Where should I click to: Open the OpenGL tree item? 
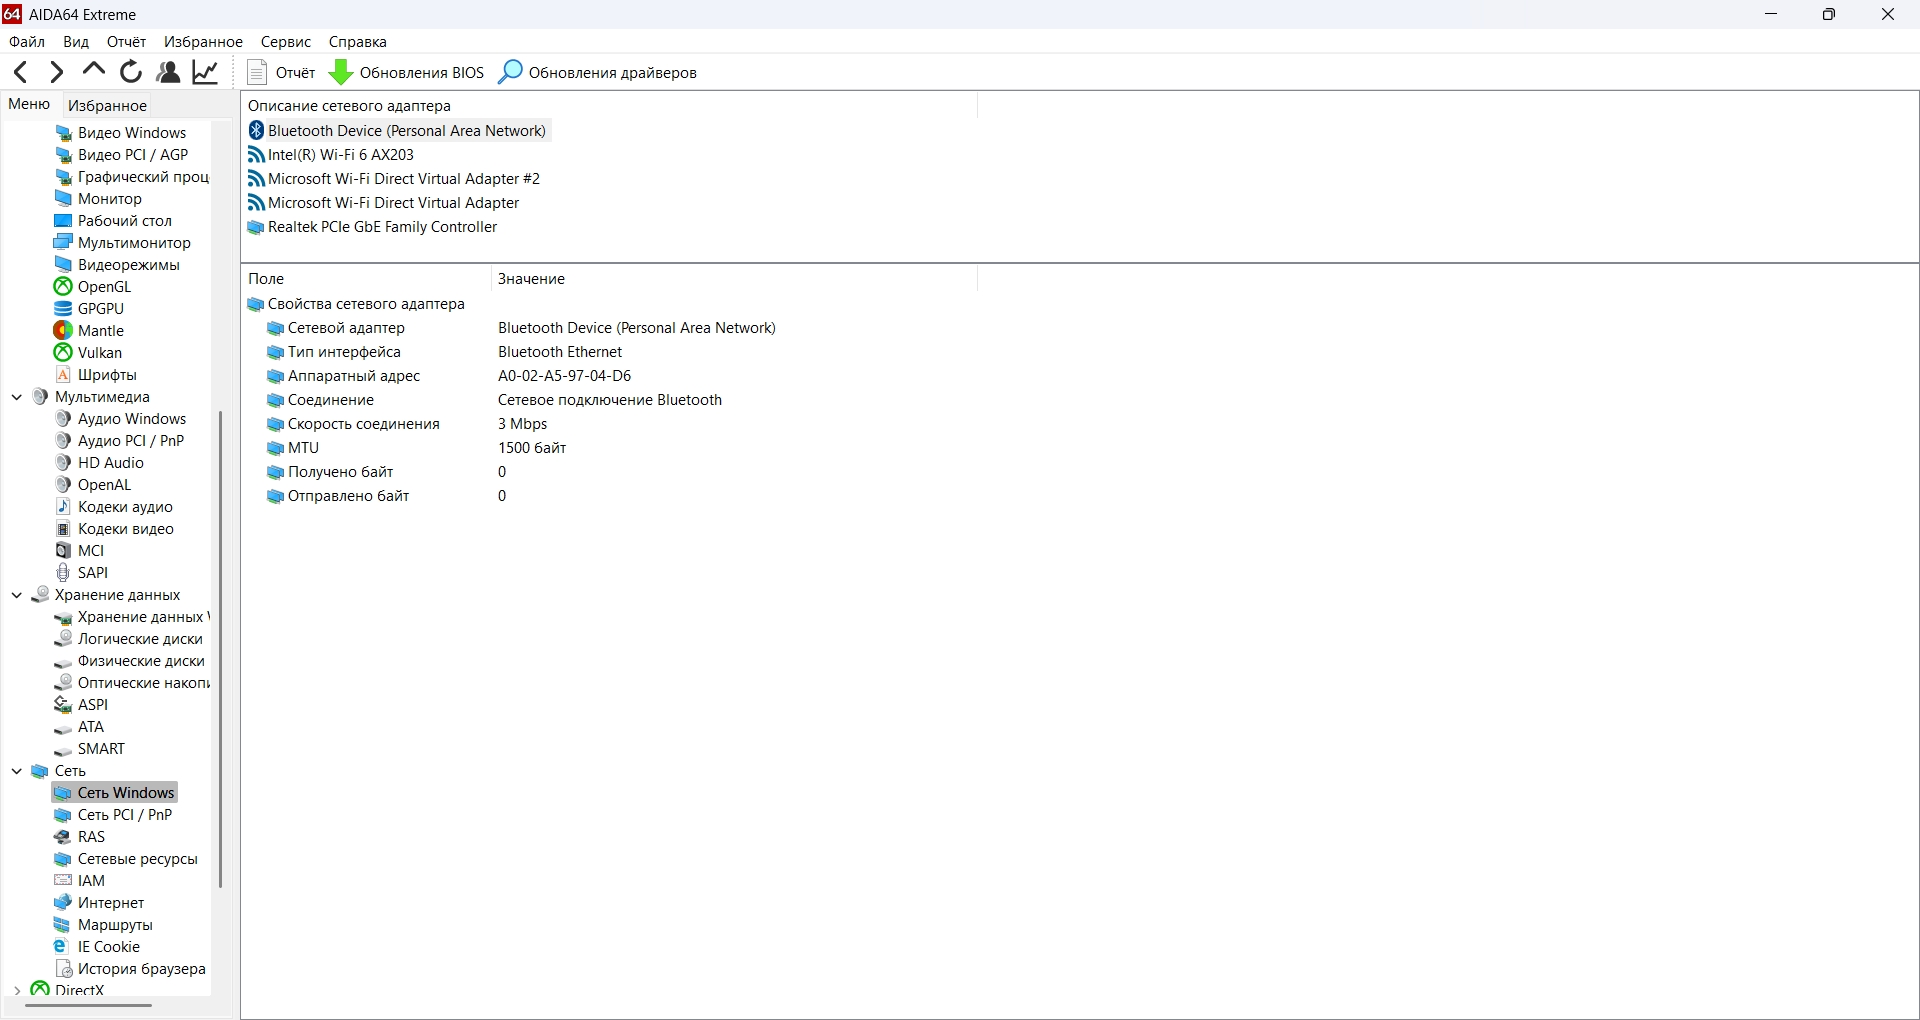click(93, 287)
